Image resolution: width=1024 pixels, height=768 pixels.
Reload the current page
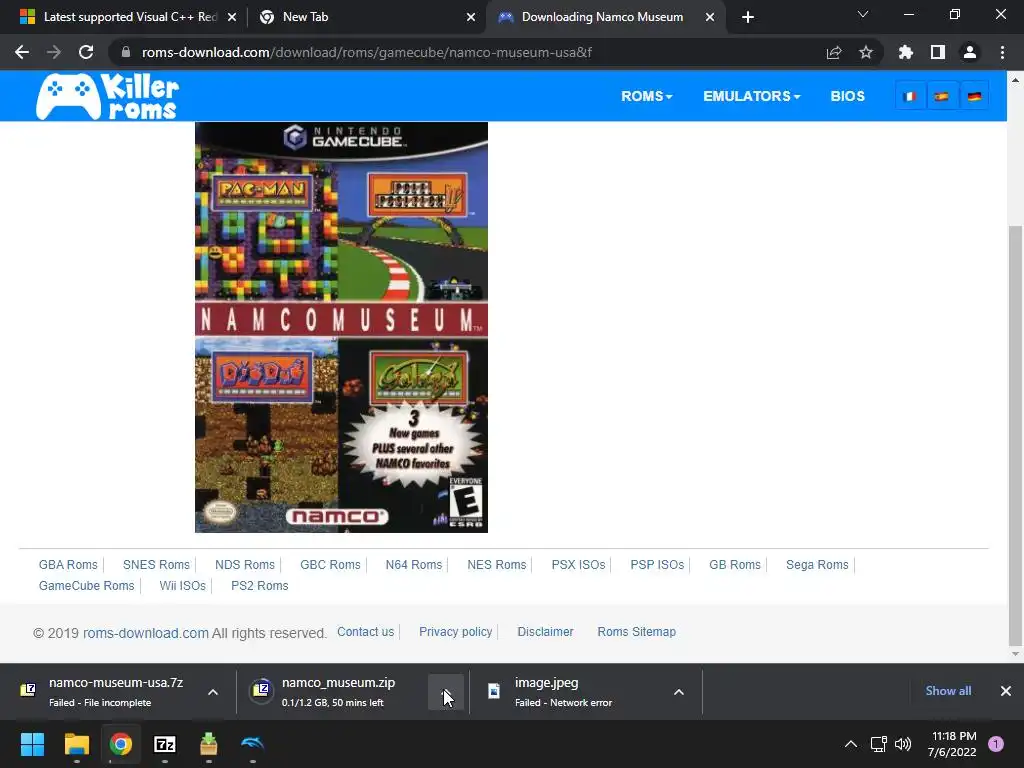(86, 52)
